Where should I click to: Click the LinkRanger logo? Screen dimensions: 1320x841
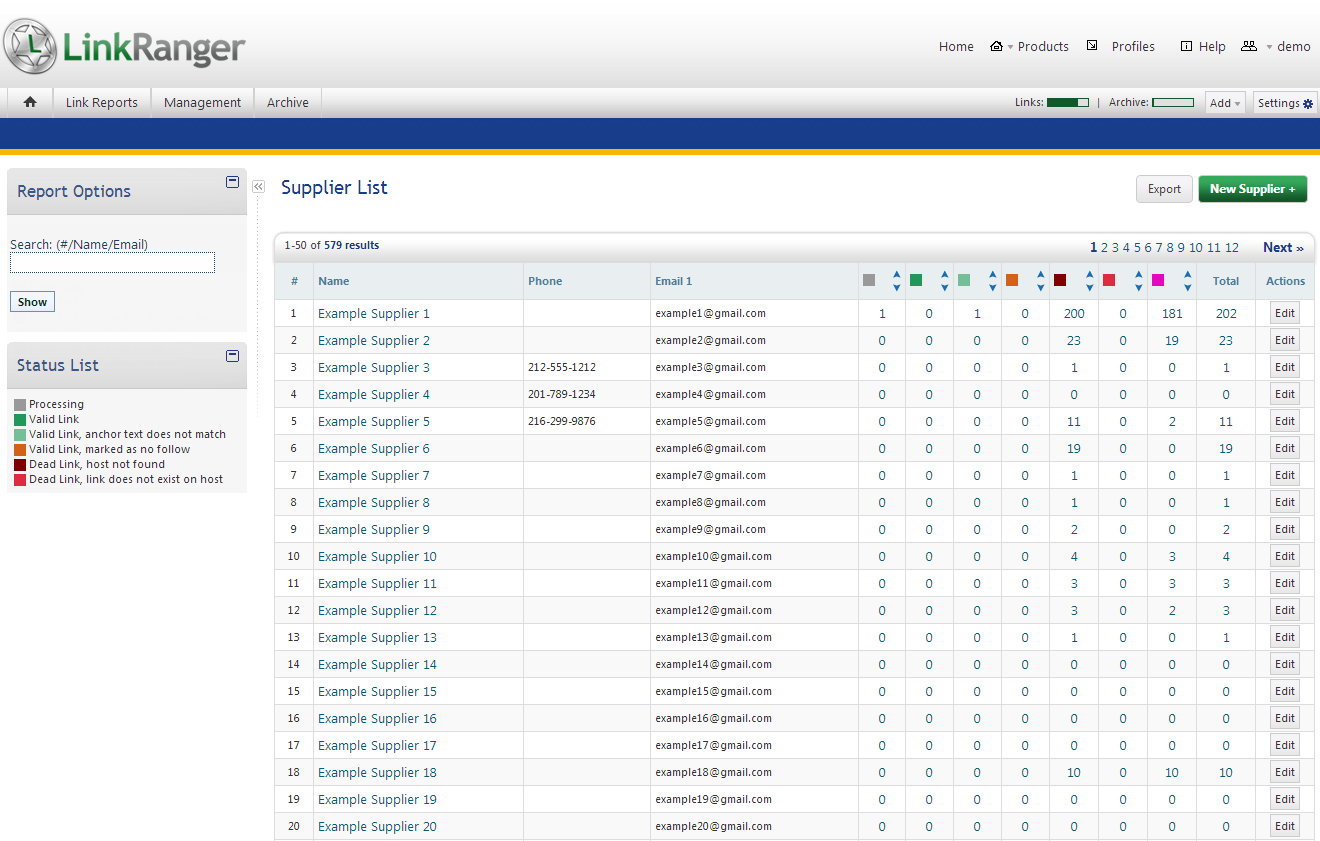tap(125, 46)
